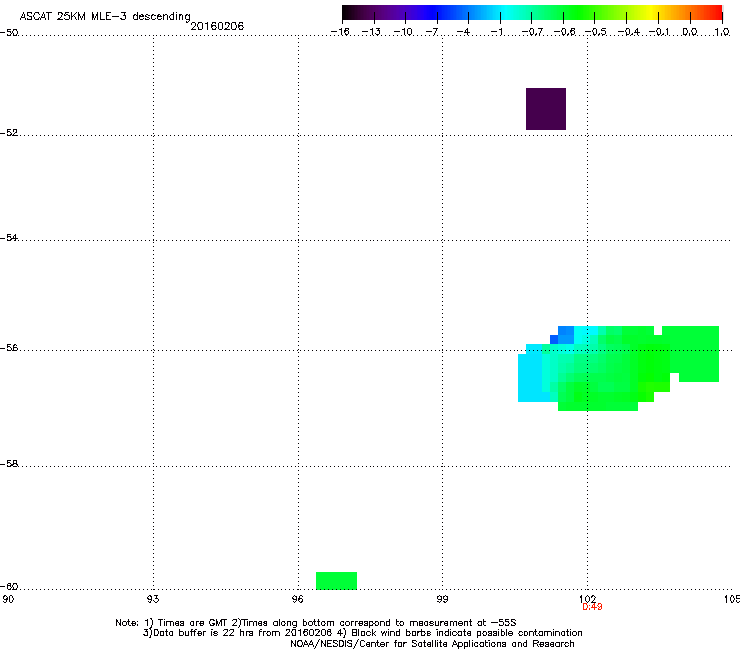Click the -58 latitude label
Image resolution: width=740 pixels, height=650 pixels.
(9, 464)
